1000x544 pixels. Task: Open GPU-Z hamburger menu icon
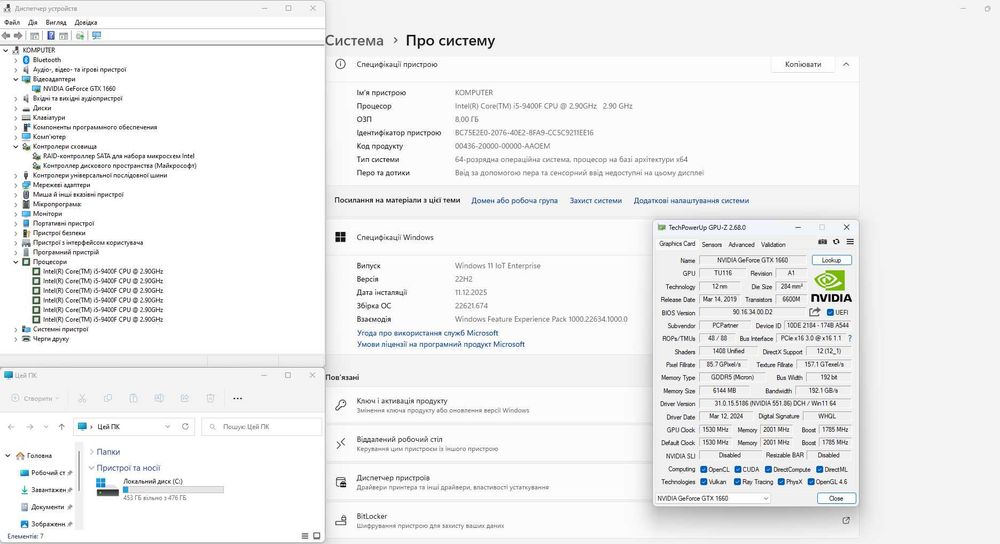click(850, 242)
